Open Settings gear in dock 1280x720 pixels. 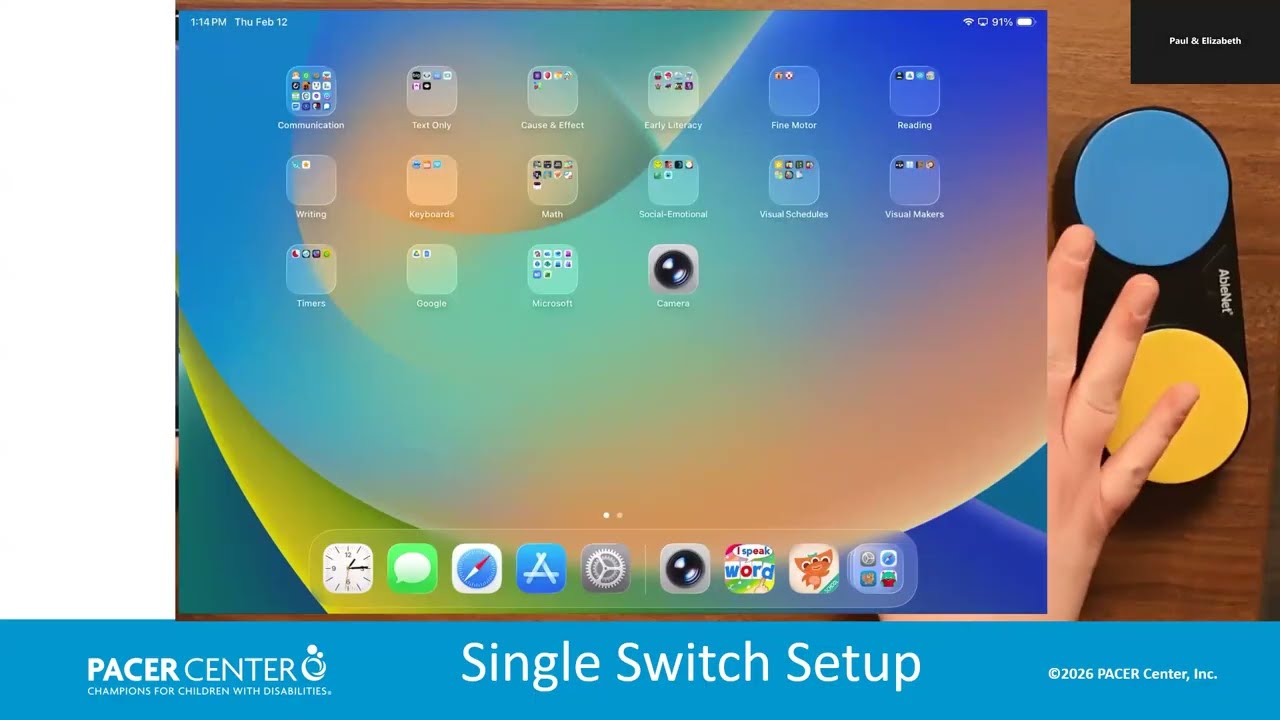(606, 568)
